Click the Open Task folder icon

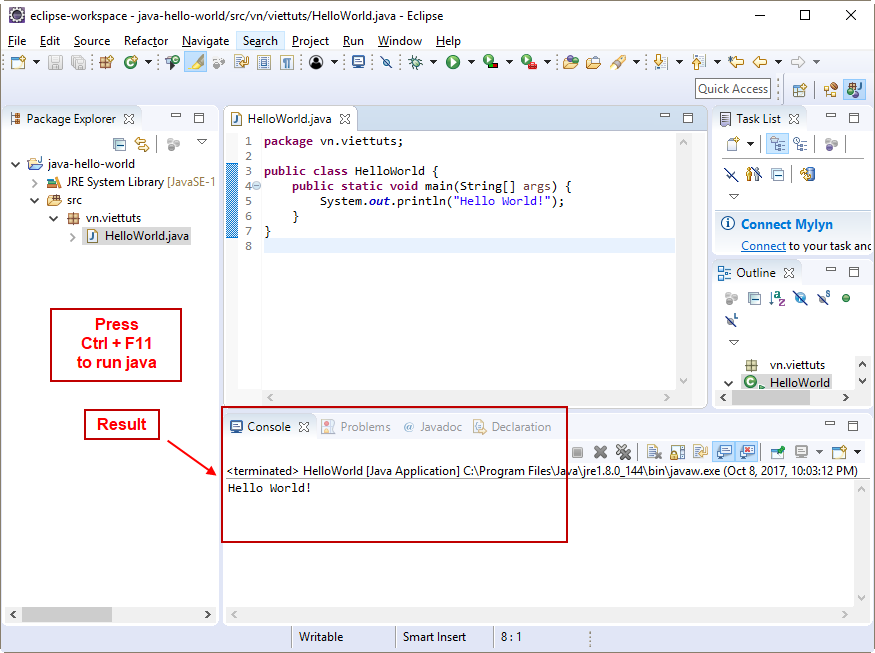tap(593, 62)
